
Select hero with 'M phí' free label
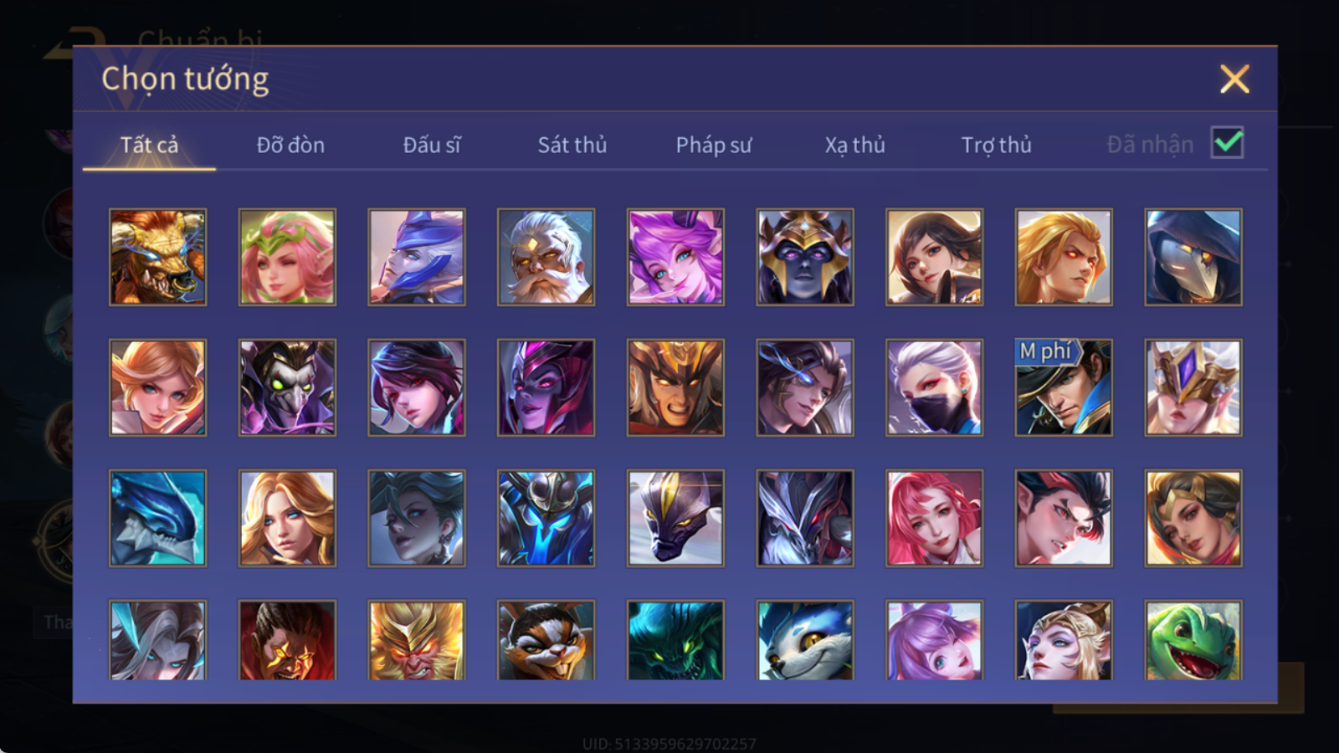click(1064, 388)
